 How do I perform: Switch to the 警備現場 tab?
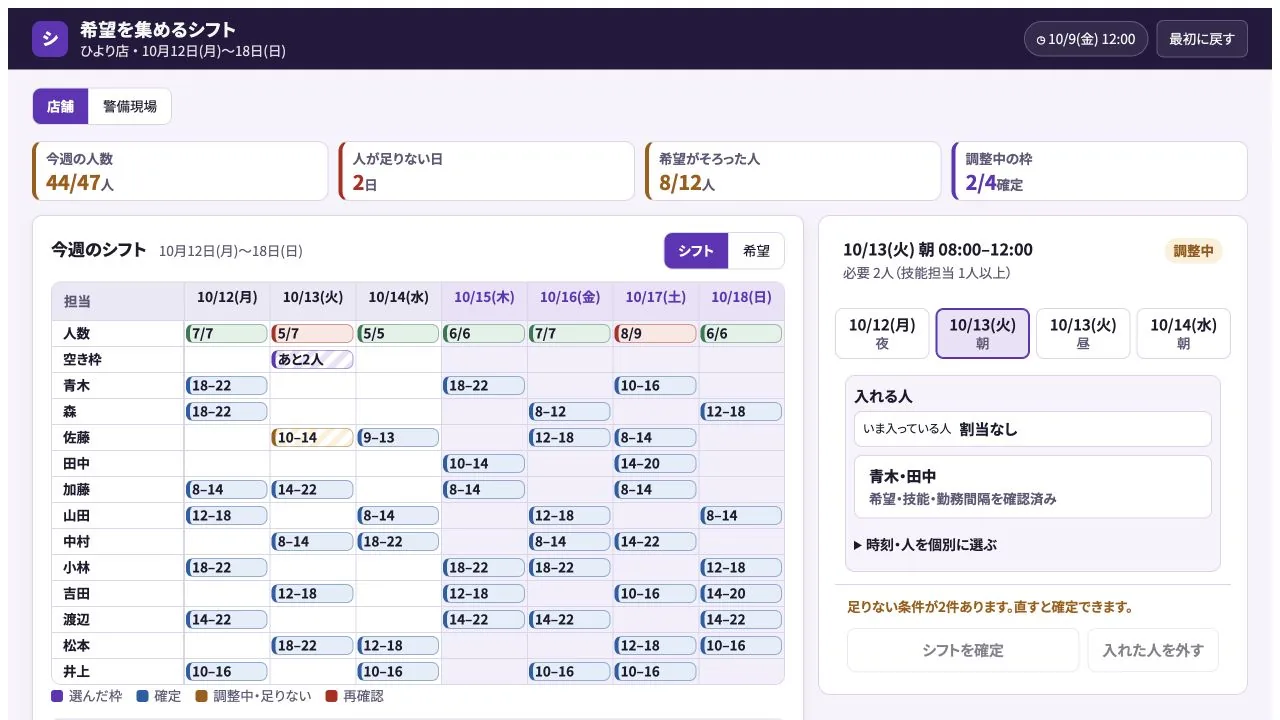130,106
